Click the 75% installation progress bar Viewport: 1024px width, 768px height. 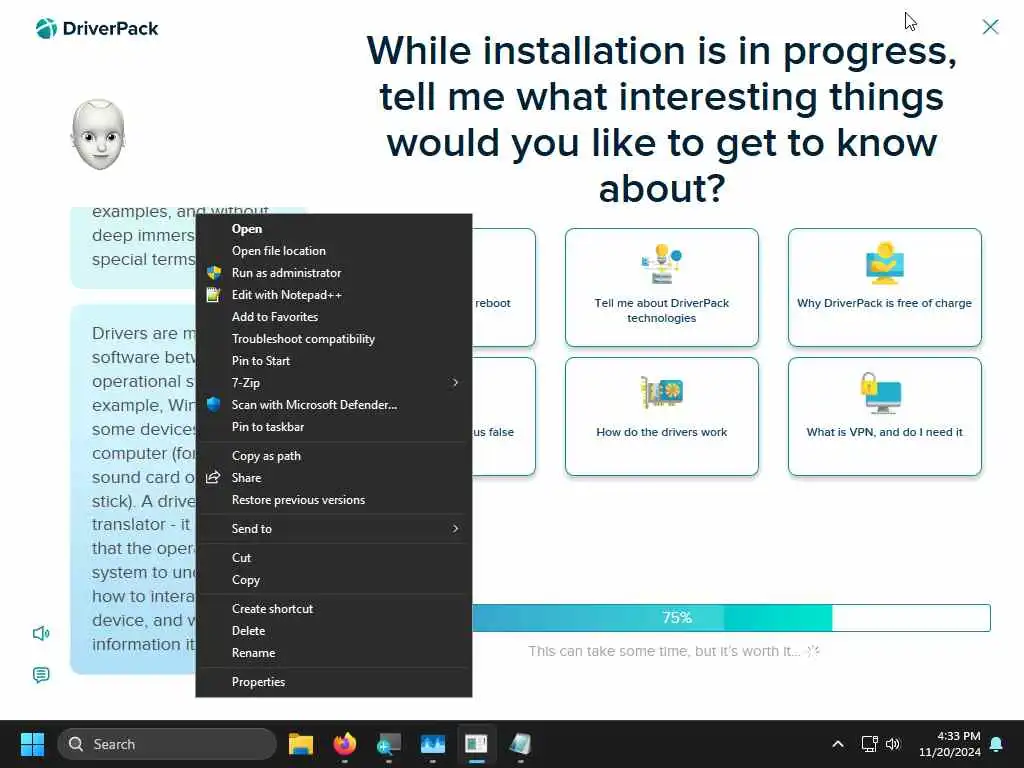click(731, 618)
